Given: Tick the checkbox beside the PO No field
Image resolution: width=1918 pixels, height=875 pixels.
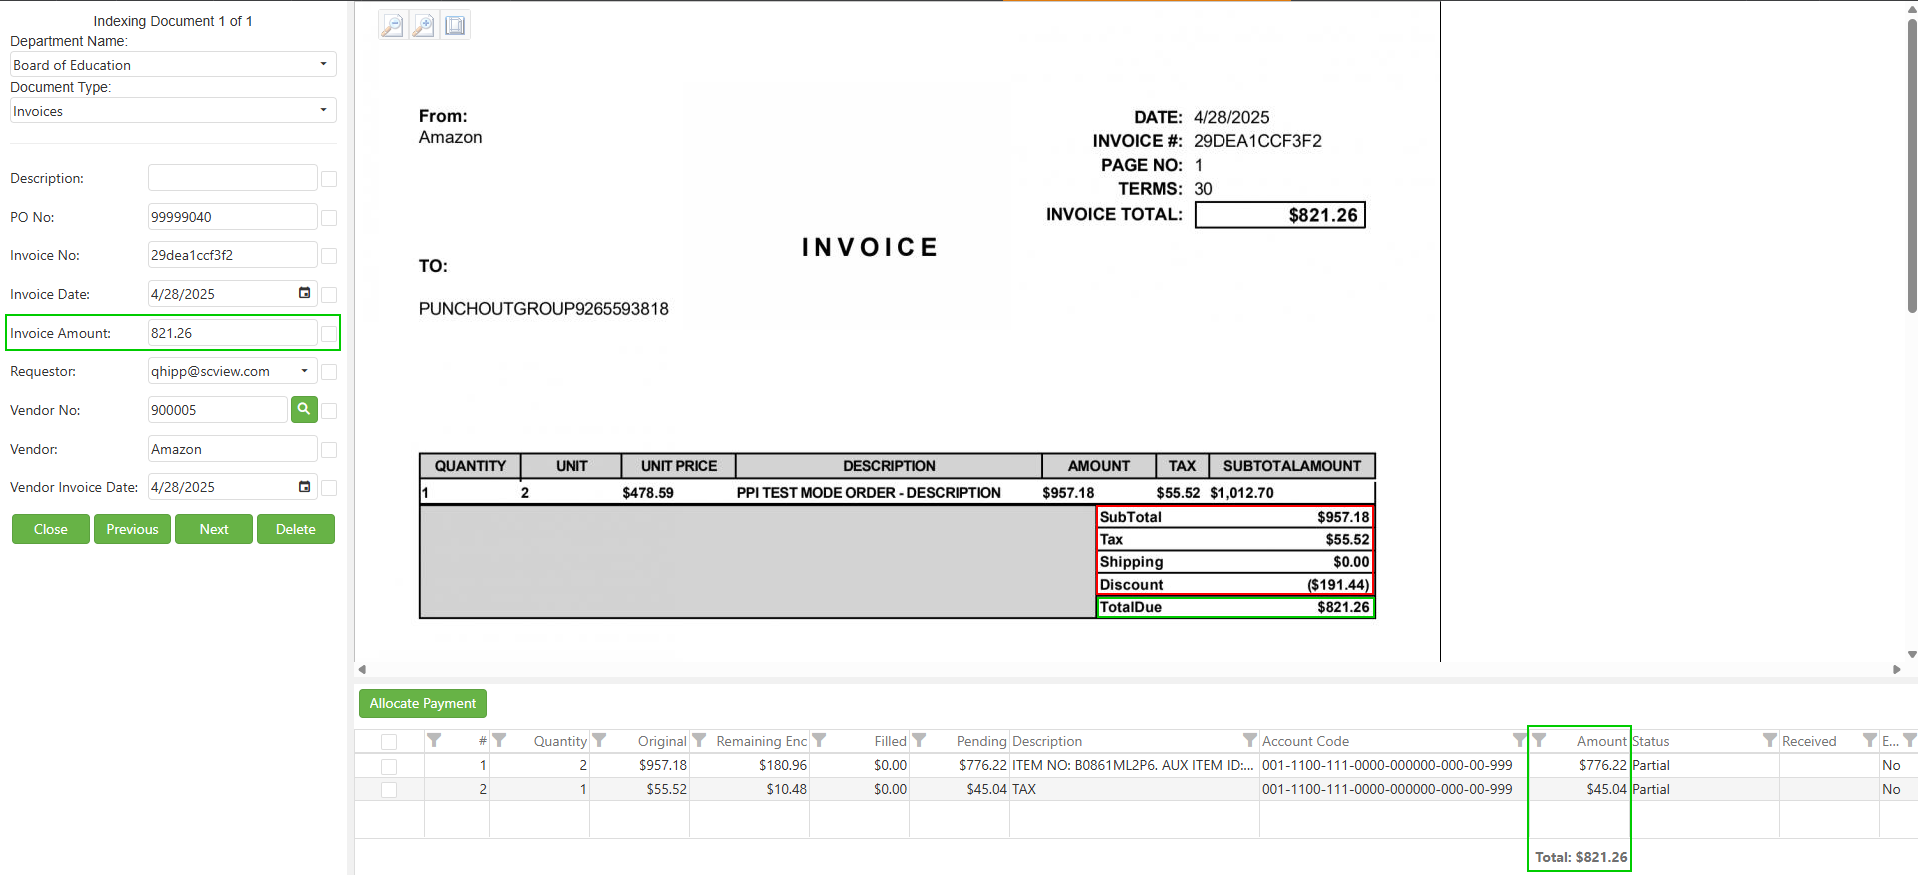Looking at the screenshot, I should tap(329, 218).
